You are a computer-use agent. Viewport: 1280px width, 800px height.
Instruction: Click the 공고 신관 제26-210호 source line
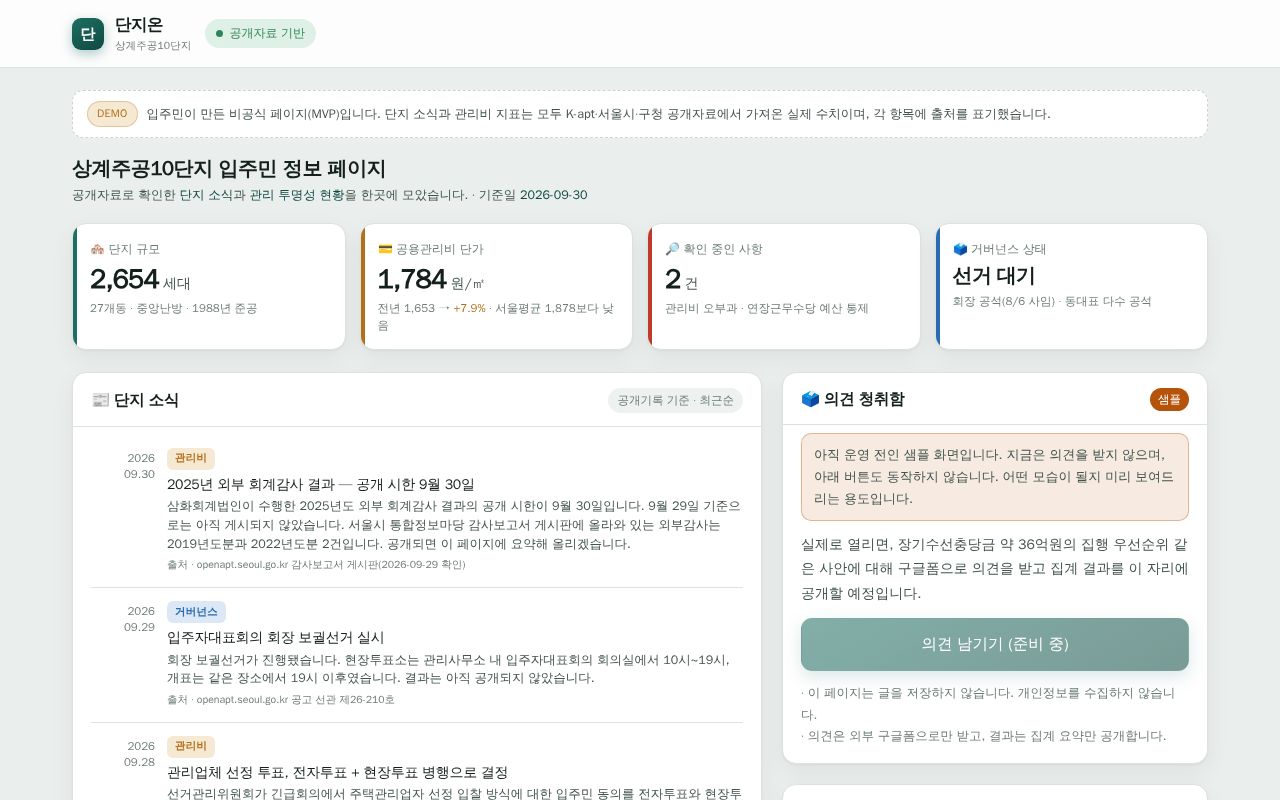(281, 699)
